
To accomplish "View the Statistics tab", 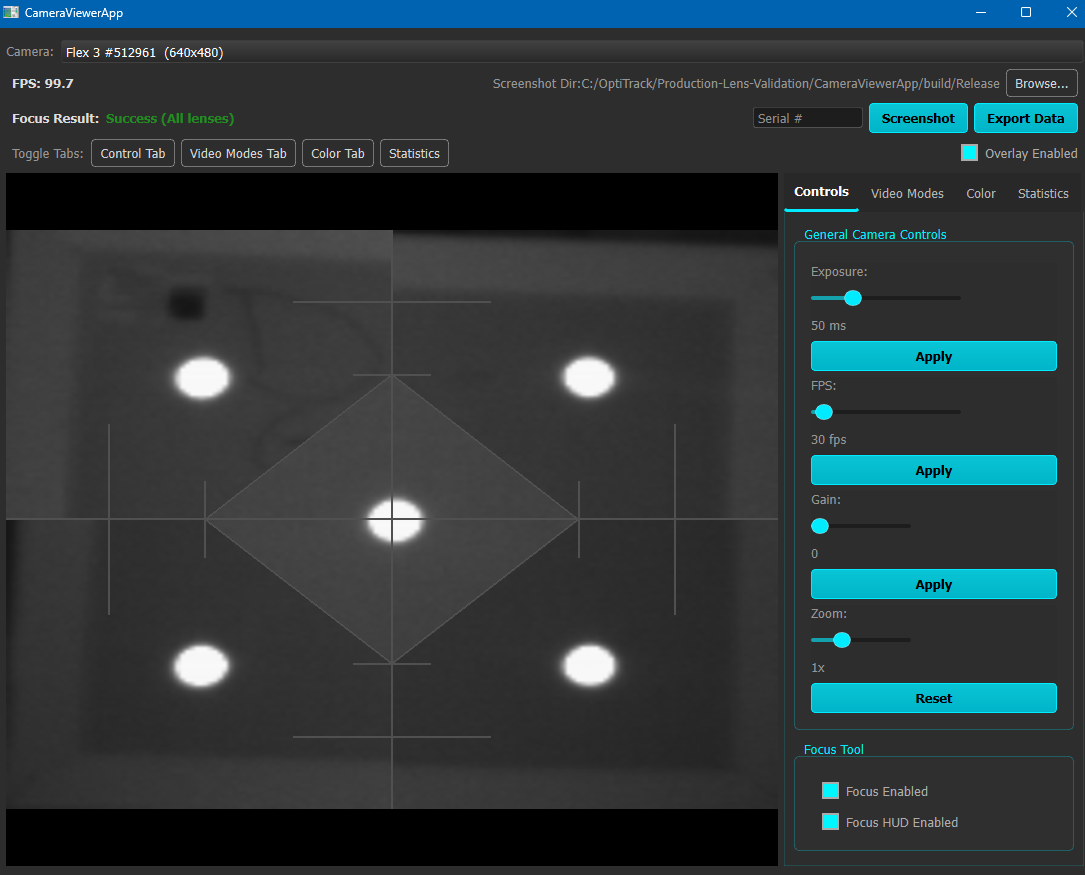I will click(x=1043, y=193).
